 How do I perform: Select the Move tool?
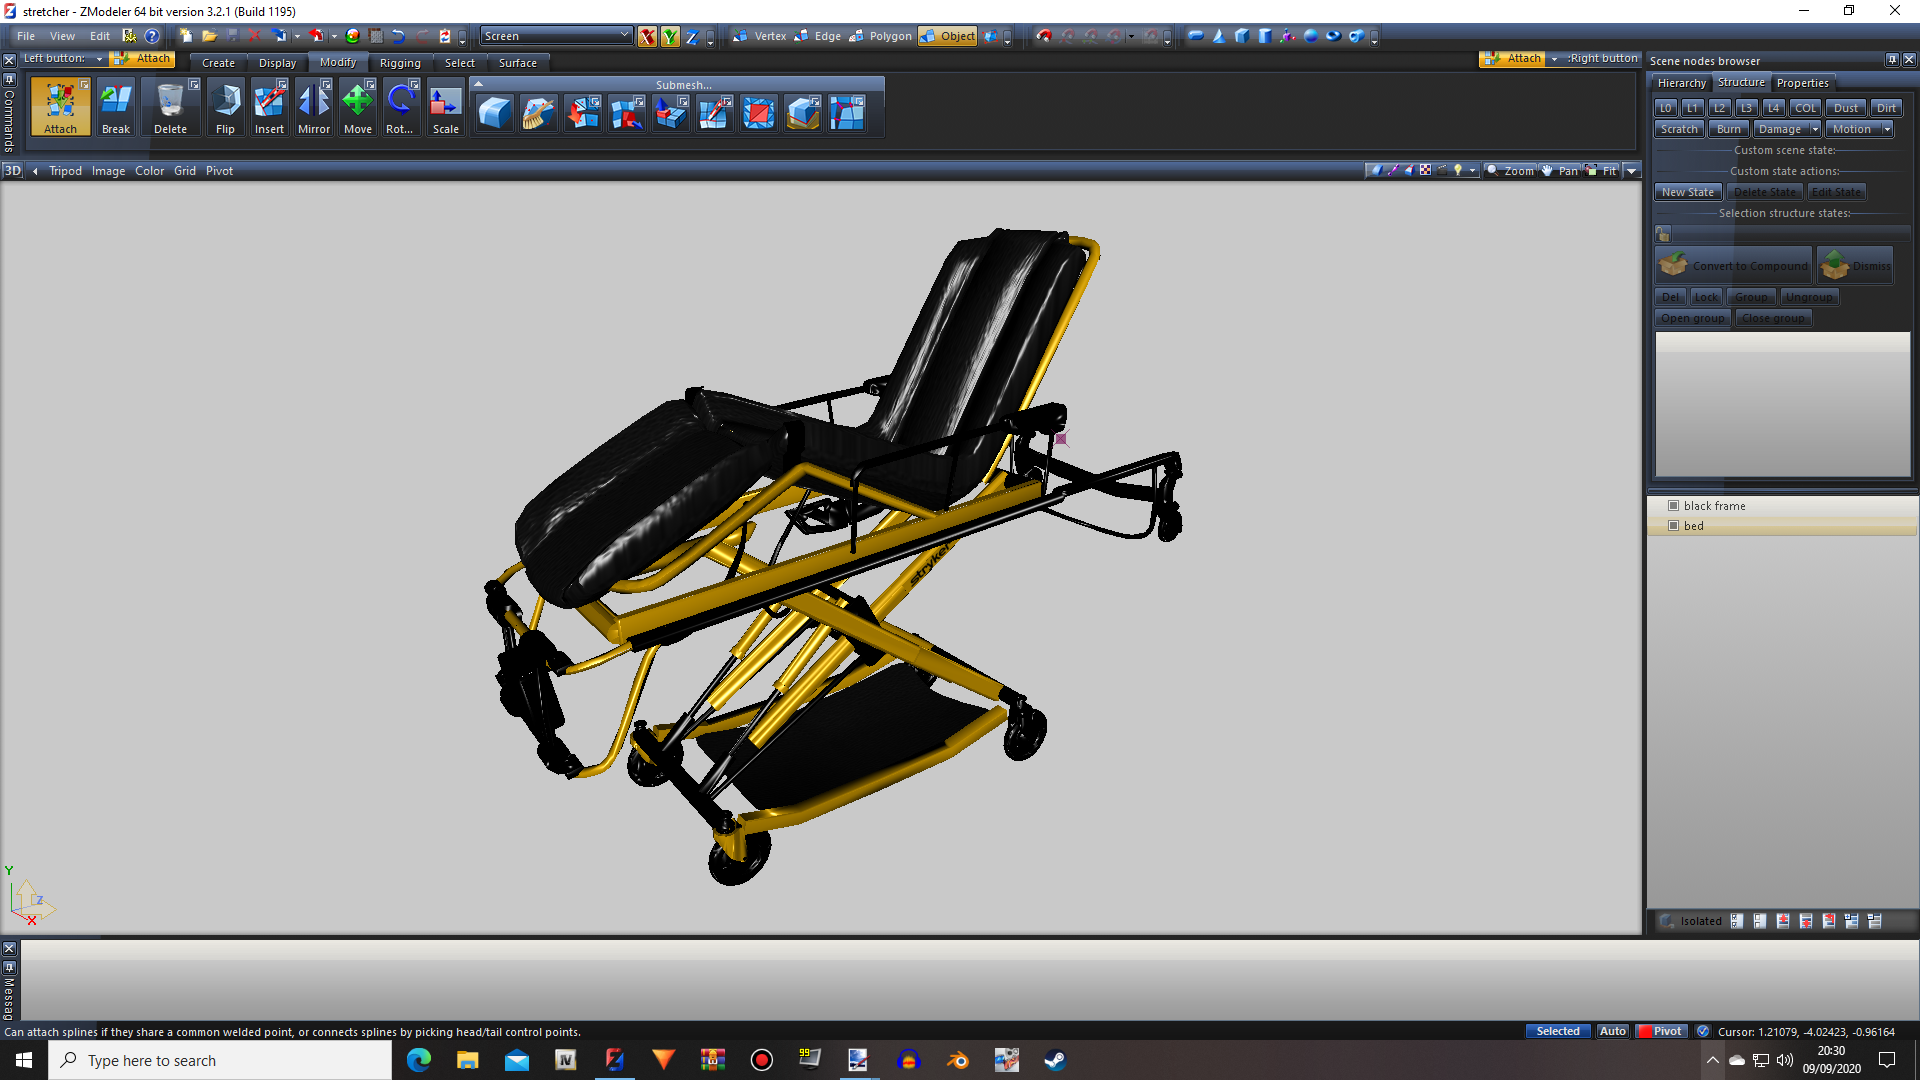click(357, 107)
